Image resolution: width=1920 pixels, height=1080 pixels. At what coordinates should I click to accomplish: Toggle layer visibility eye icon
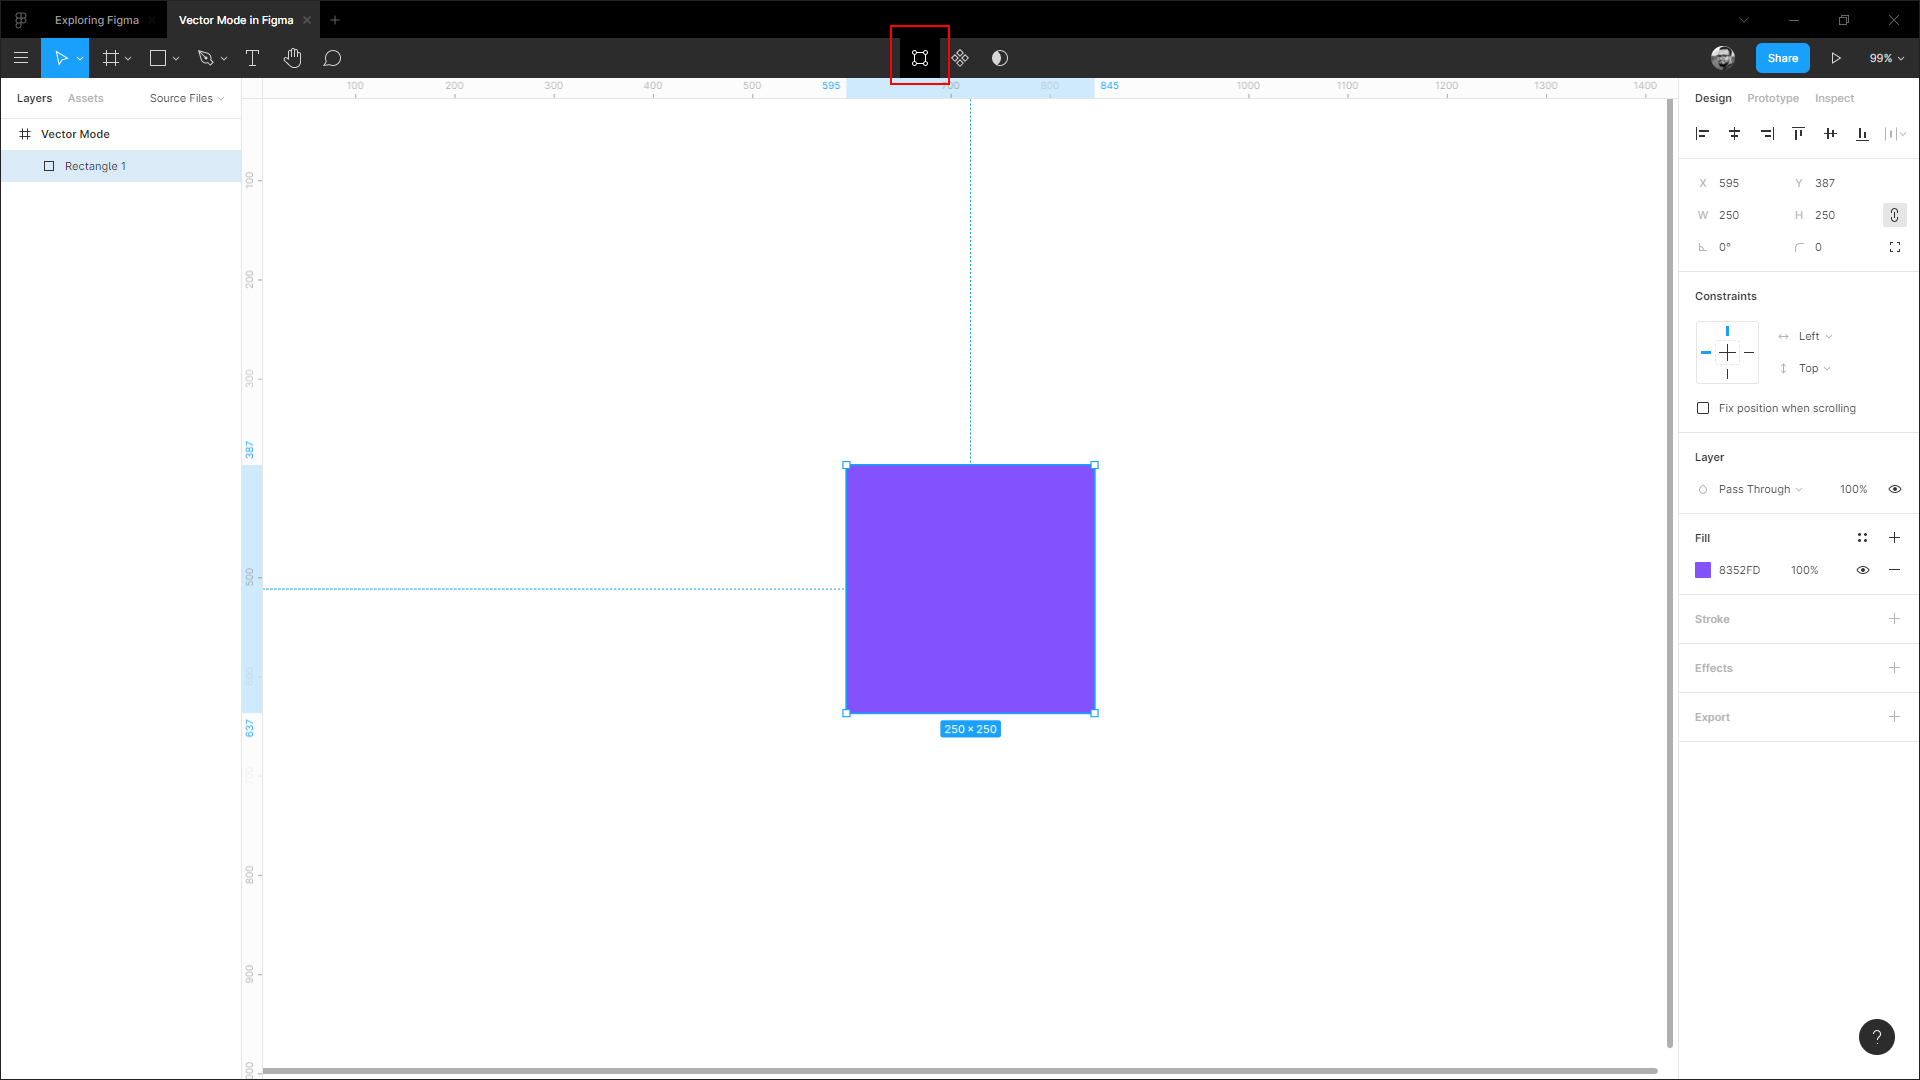coord(1894,489)
